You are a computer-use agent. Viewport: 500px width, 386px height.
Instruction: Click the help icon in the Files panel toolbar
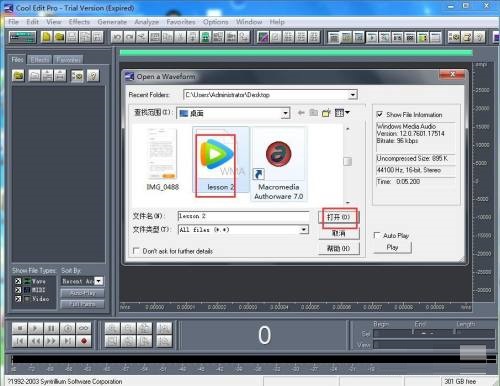[x=93, y=76]
